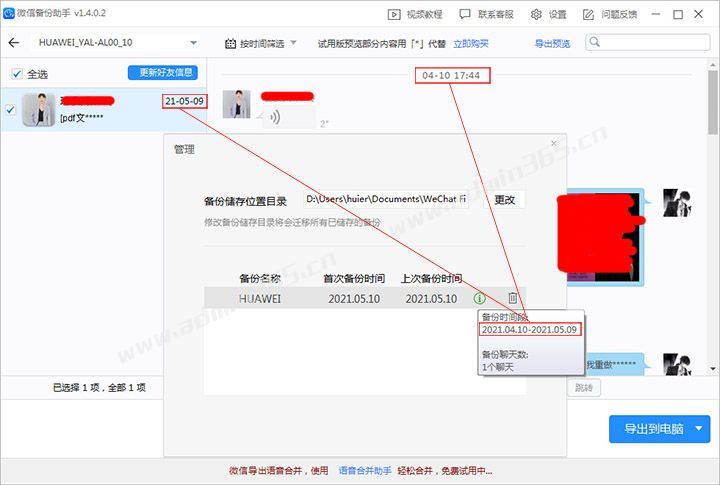The image size is (720, 485).
Task: Click the 04-10 17:44 chat timestamp
Action: (452, 75)
